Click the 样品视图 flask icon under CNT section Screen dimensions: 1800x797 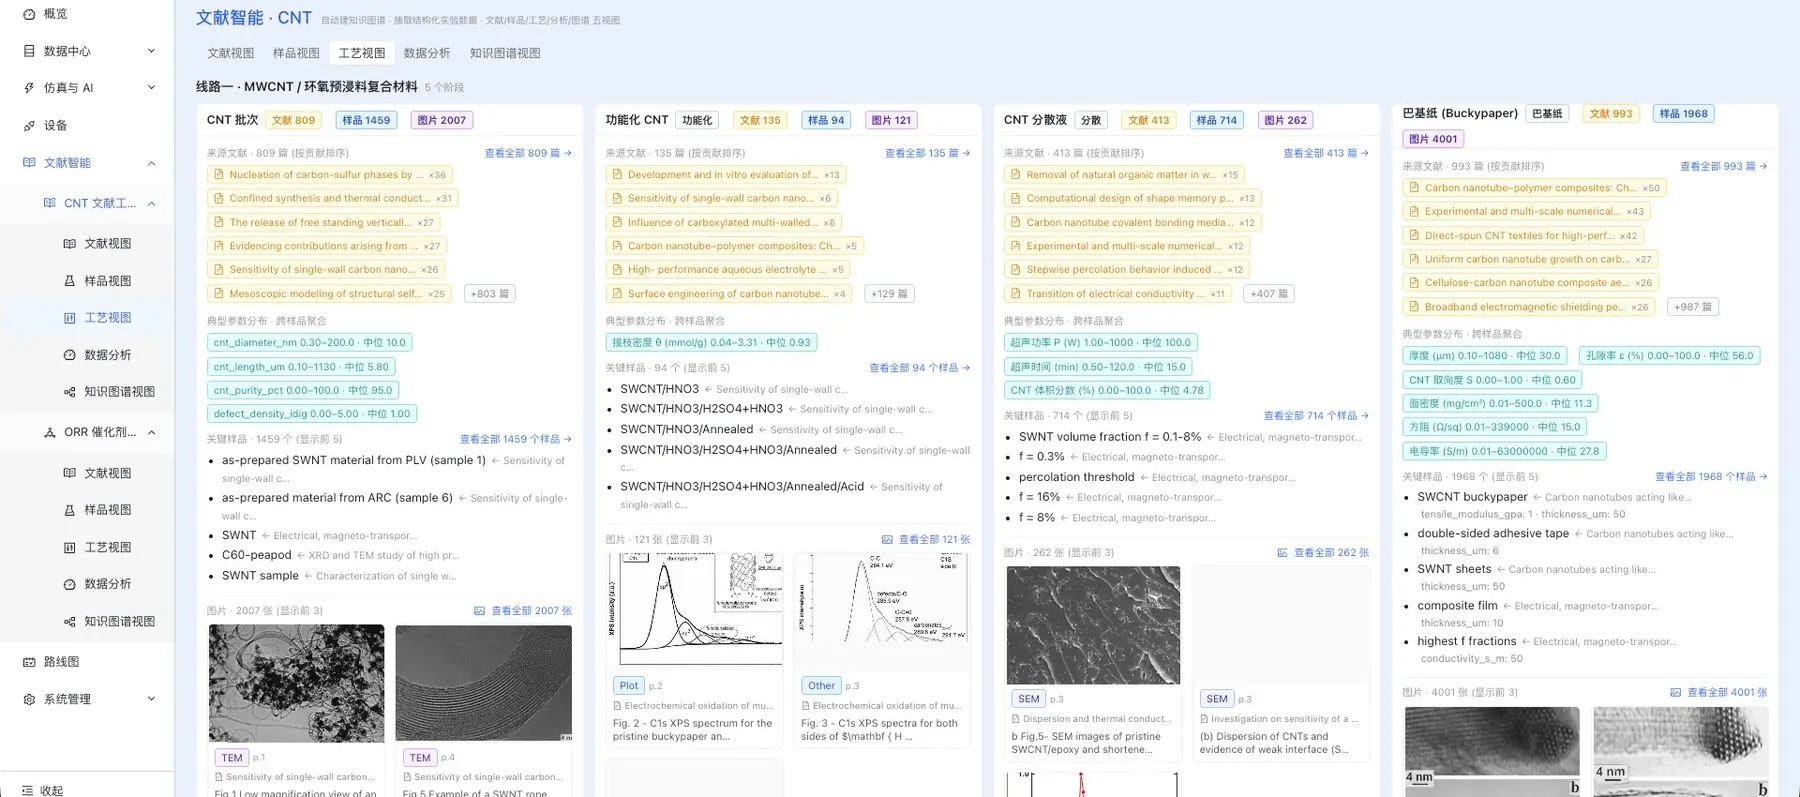pyautogui.click(x=69, y=281)
